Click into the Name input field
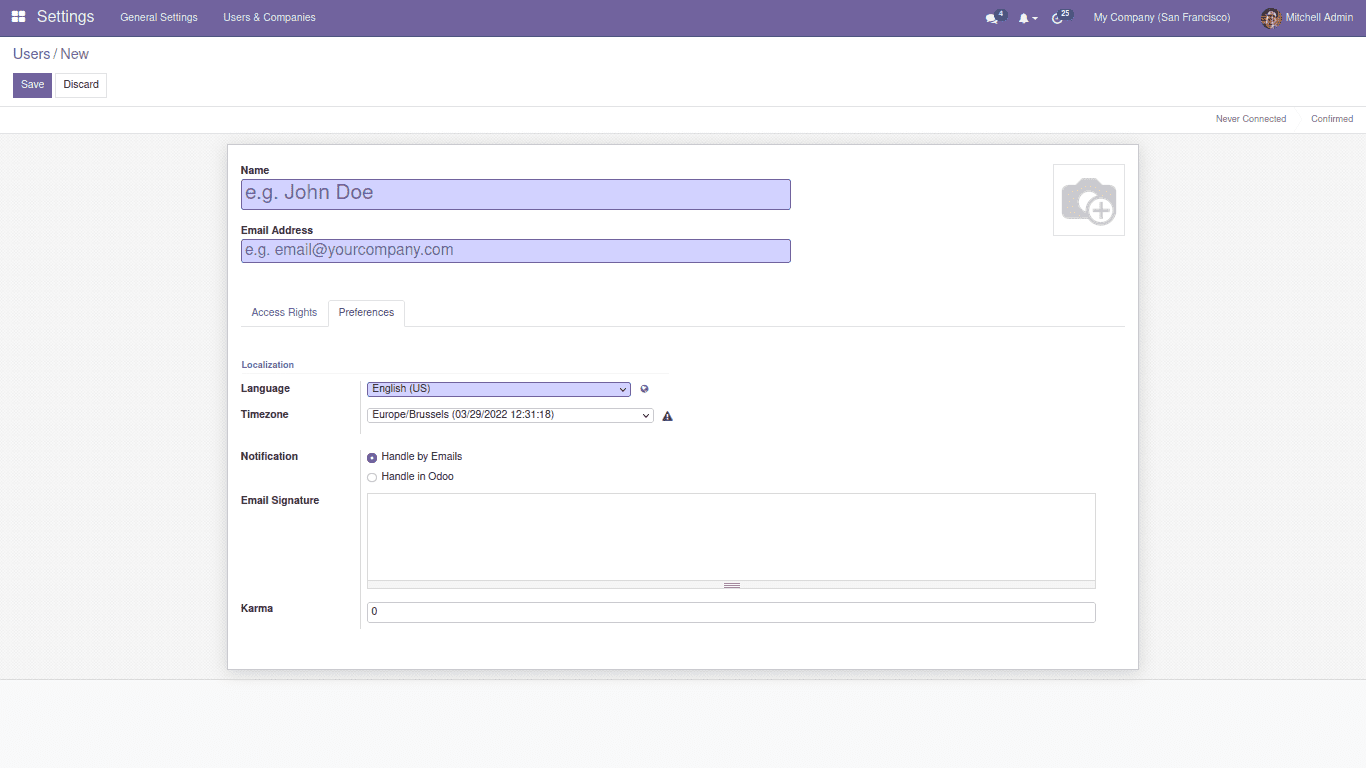 tap(515, 194)
